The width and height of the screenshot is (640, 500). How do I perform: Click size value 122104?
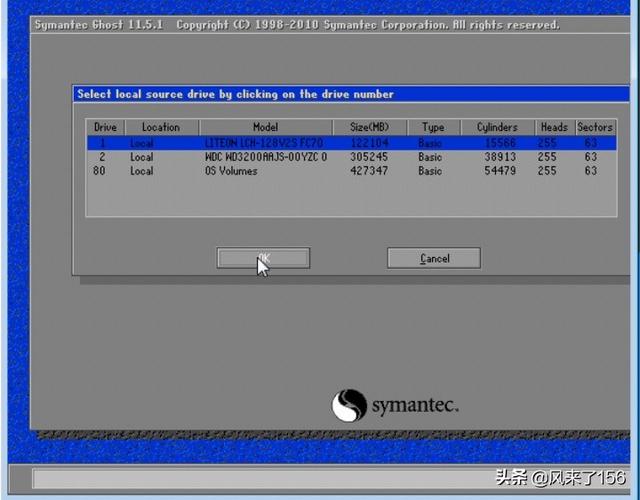pos(370,143)
